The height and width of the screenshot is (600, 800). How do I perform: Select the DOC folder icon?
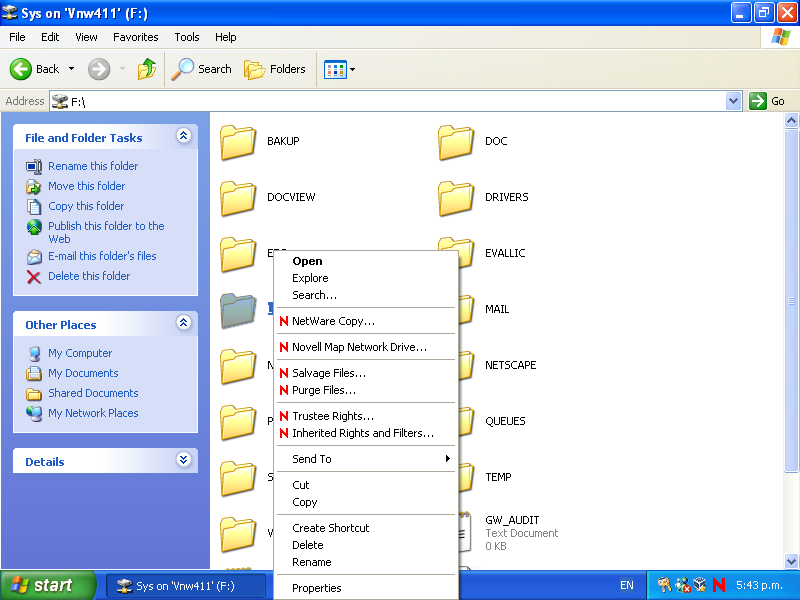point(456,142)
